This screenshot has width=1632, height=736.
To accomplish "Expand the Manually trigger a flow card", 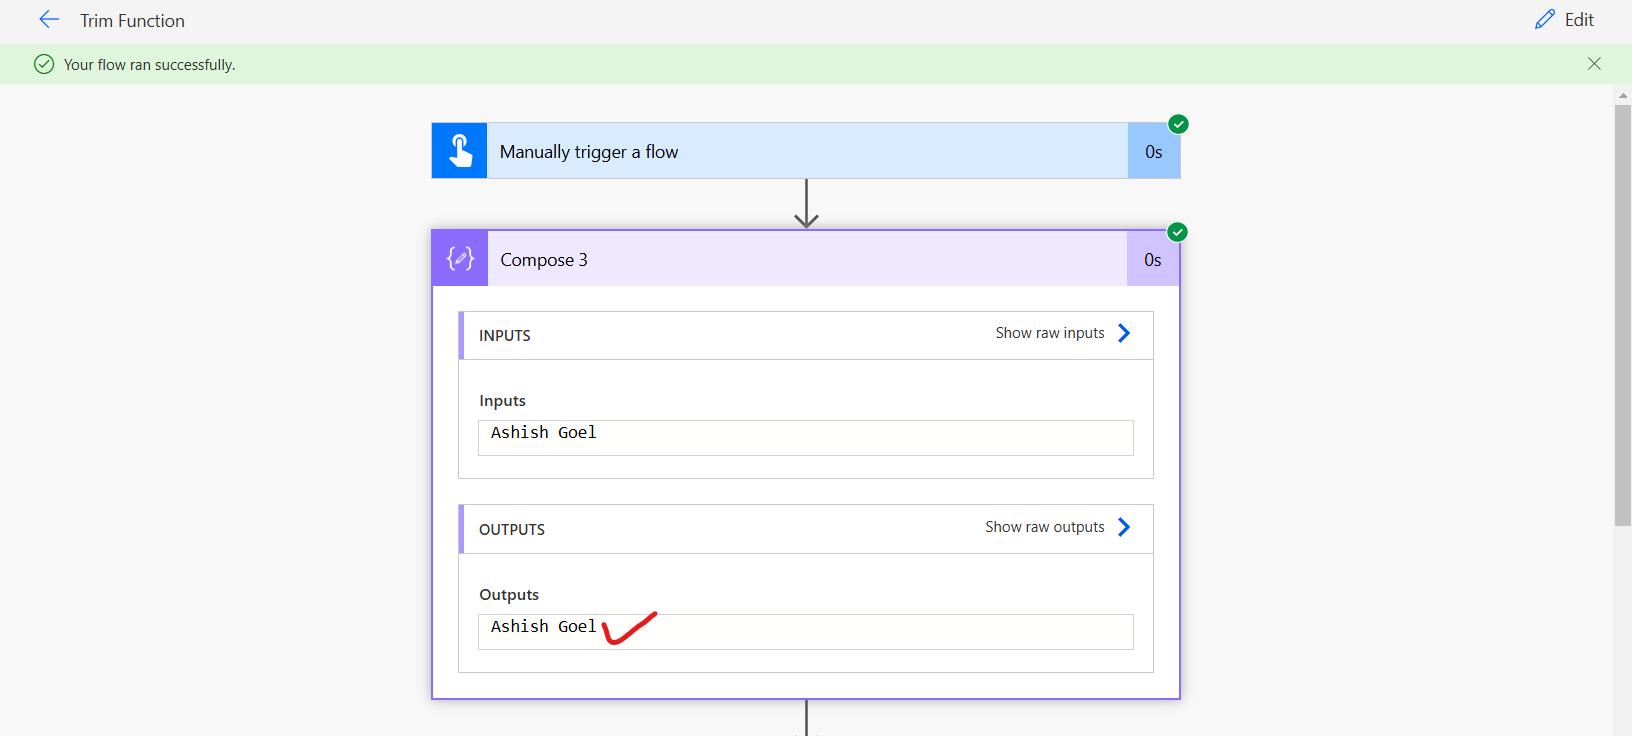I will 800,151.
